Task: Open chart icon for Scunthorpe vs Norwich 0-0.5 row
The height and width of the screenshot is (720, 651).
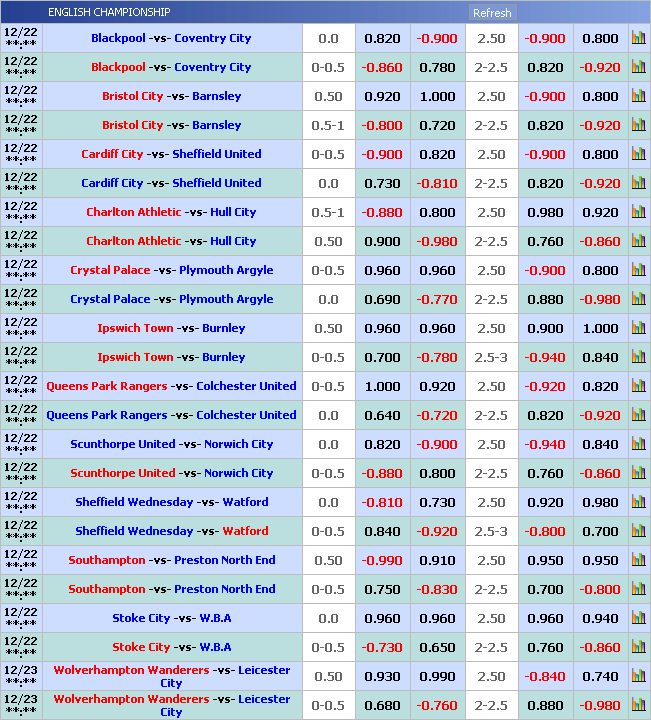Action: click(x=638, y=474)
